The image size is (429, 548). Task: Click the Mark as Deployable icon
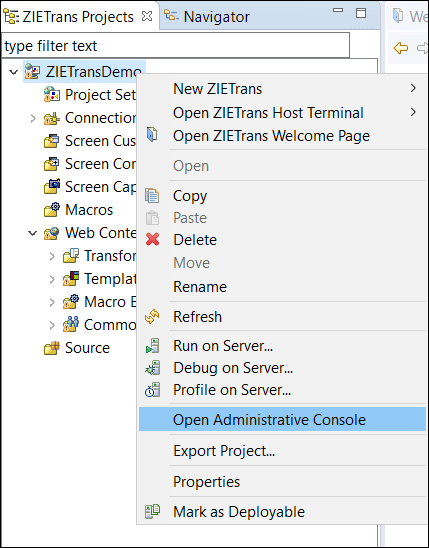(x=152, y=511)
